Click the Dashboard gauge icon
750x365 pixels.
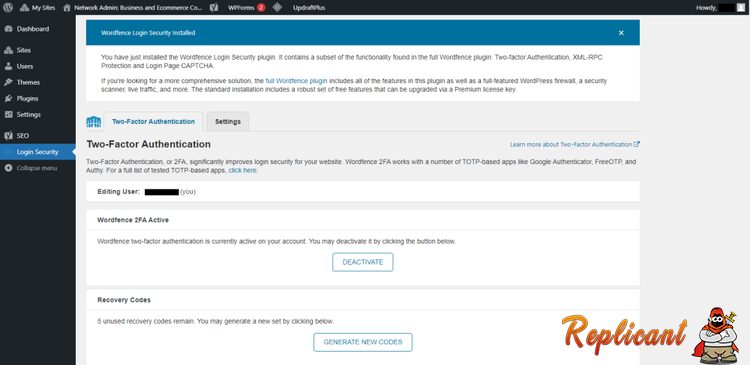pyautogui.click(x=8, y=29)
